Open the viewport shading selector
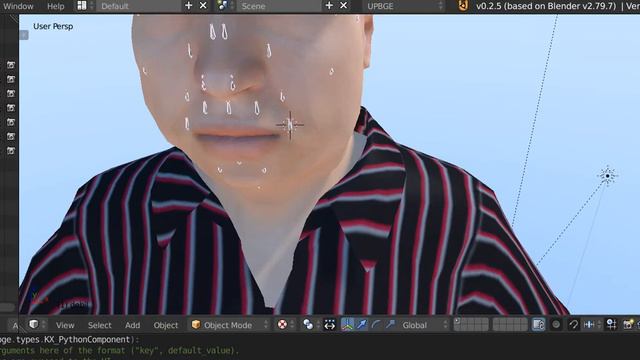640x360 pixels. pyautogui.click(x=285, y=325)
